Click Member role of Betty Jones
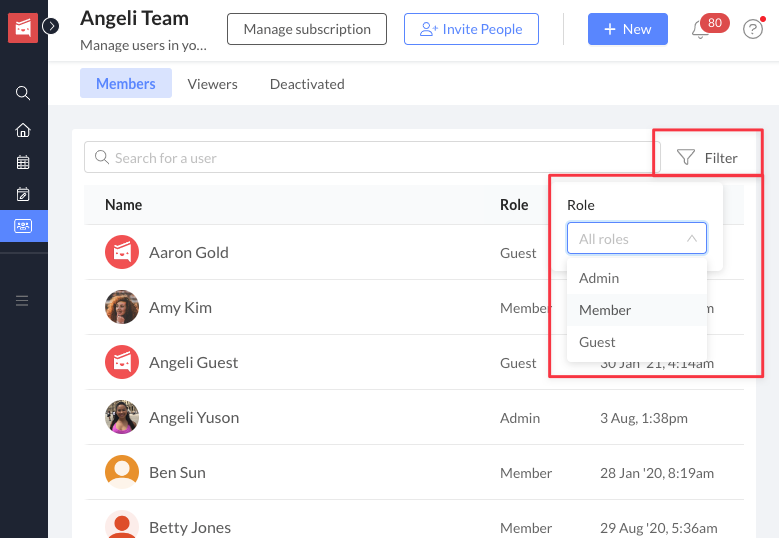 (526, 528)
